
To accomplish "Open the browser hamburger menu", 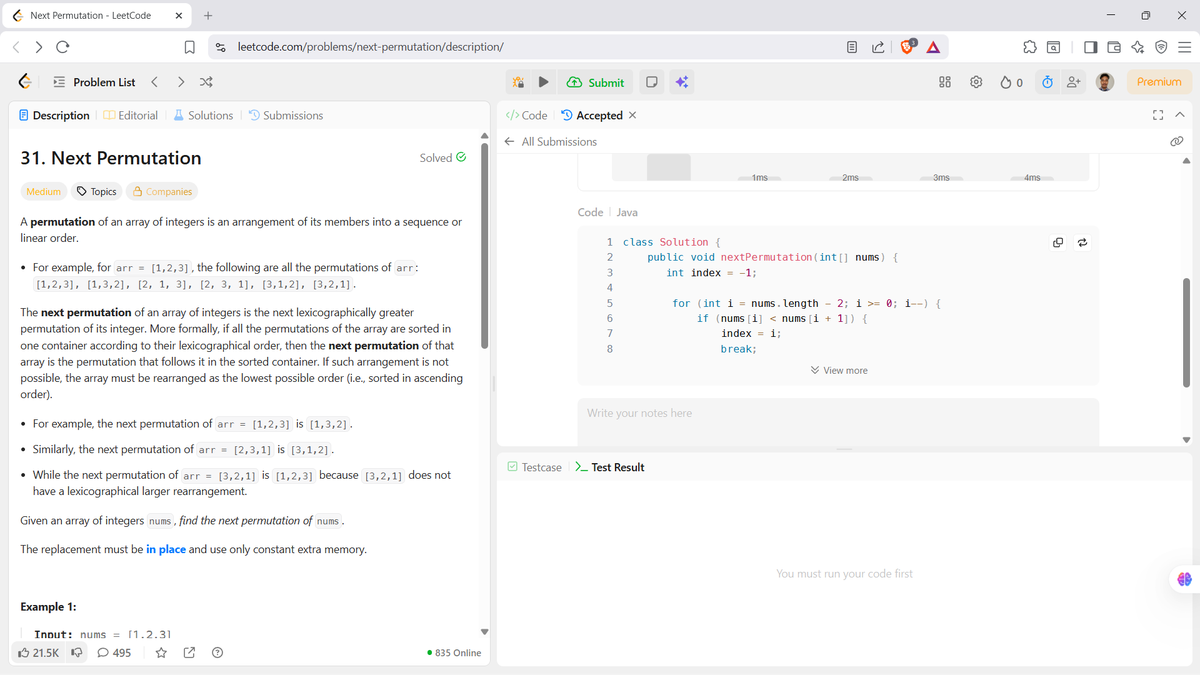I will pyautogui.click(x=1183, y=47).
